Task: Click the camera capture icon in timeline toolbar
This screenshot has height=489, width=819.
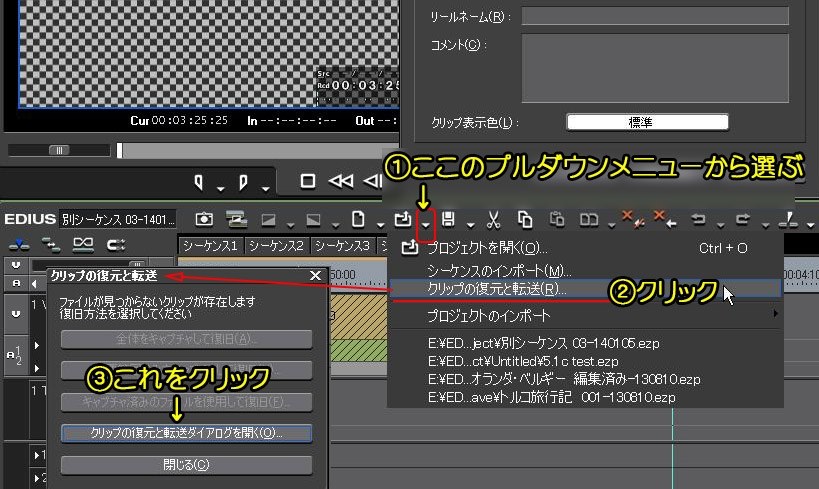Action: coord(204,219)
